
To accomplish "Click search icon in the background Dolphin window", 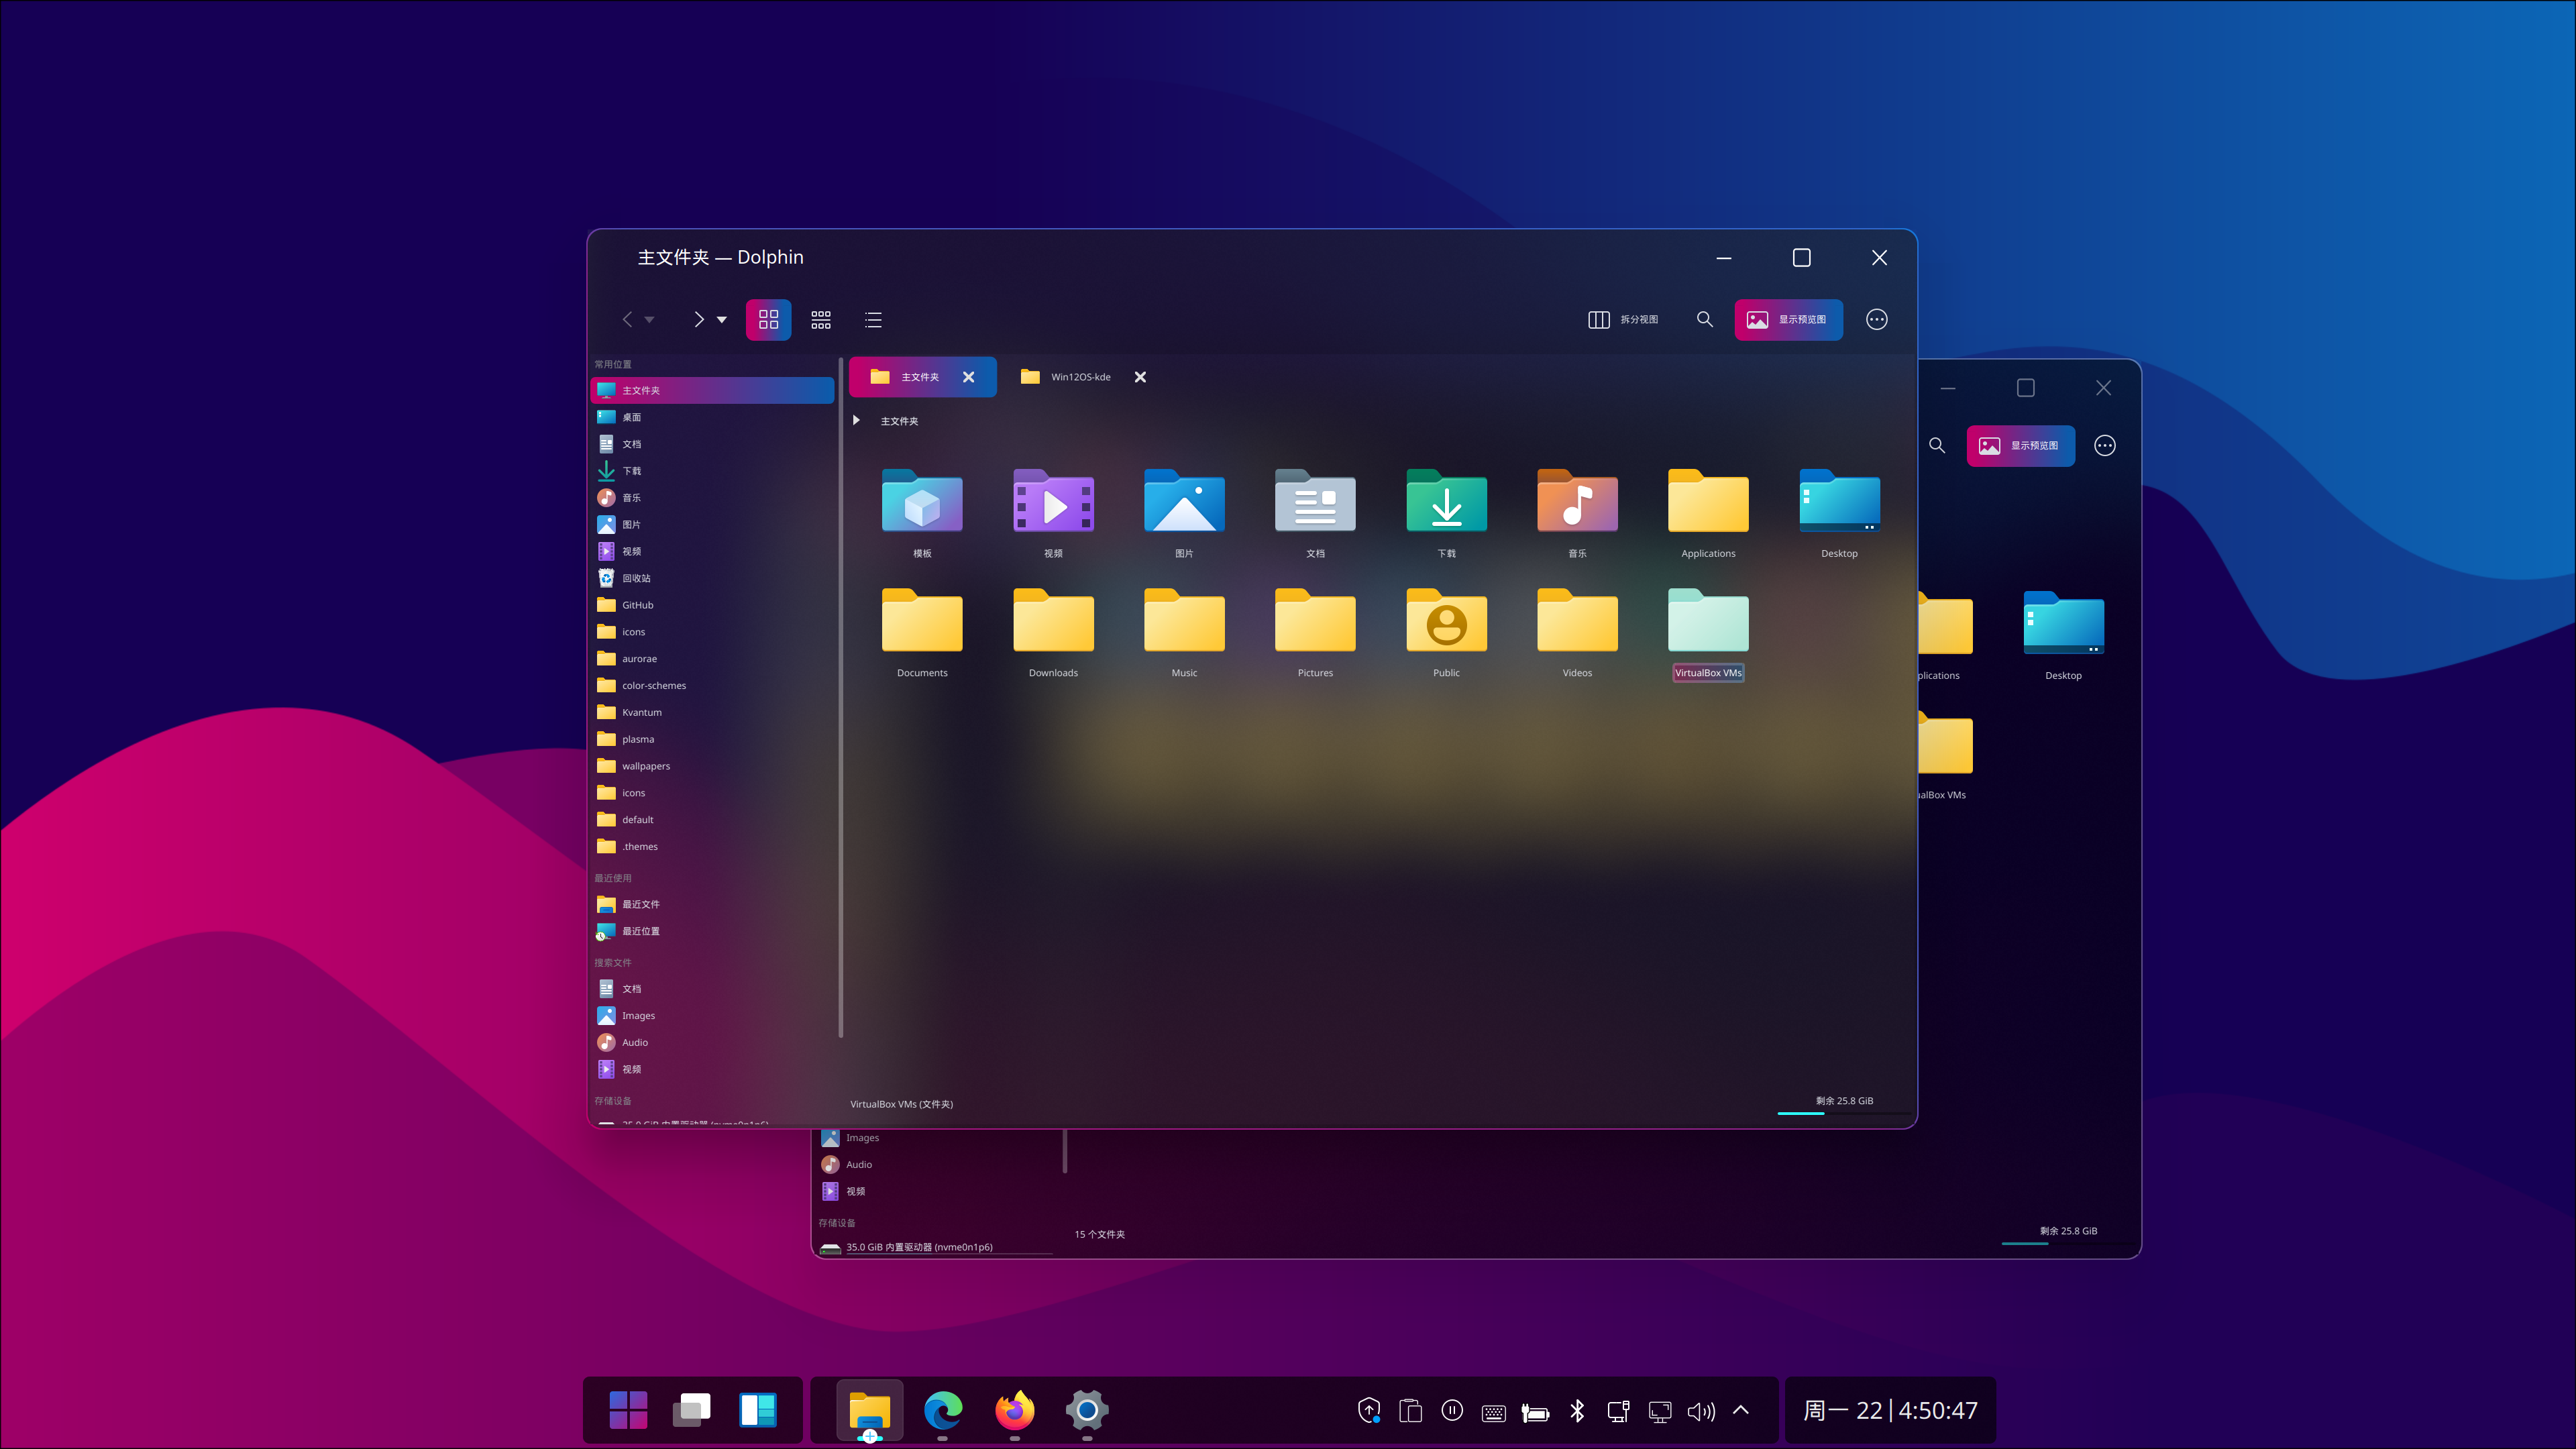I will pos(1937,446).
